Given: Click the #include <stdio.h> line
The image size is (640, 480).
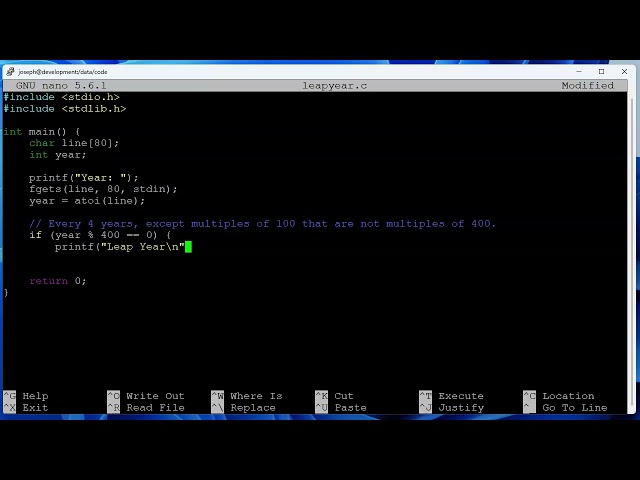Looking at the screenshot, I should [x=62, y=97].
